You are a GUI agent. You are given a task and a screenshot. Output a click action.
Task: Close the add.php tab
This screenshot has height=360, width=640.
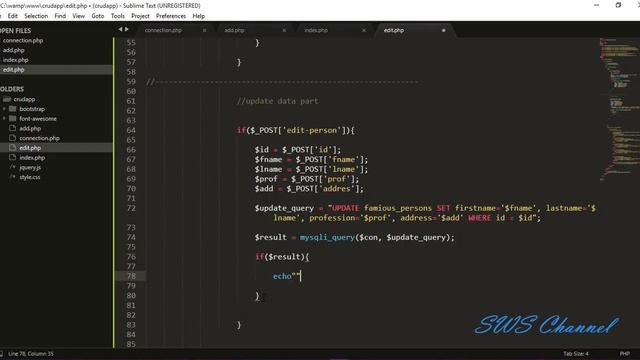(x=284, y=30)
